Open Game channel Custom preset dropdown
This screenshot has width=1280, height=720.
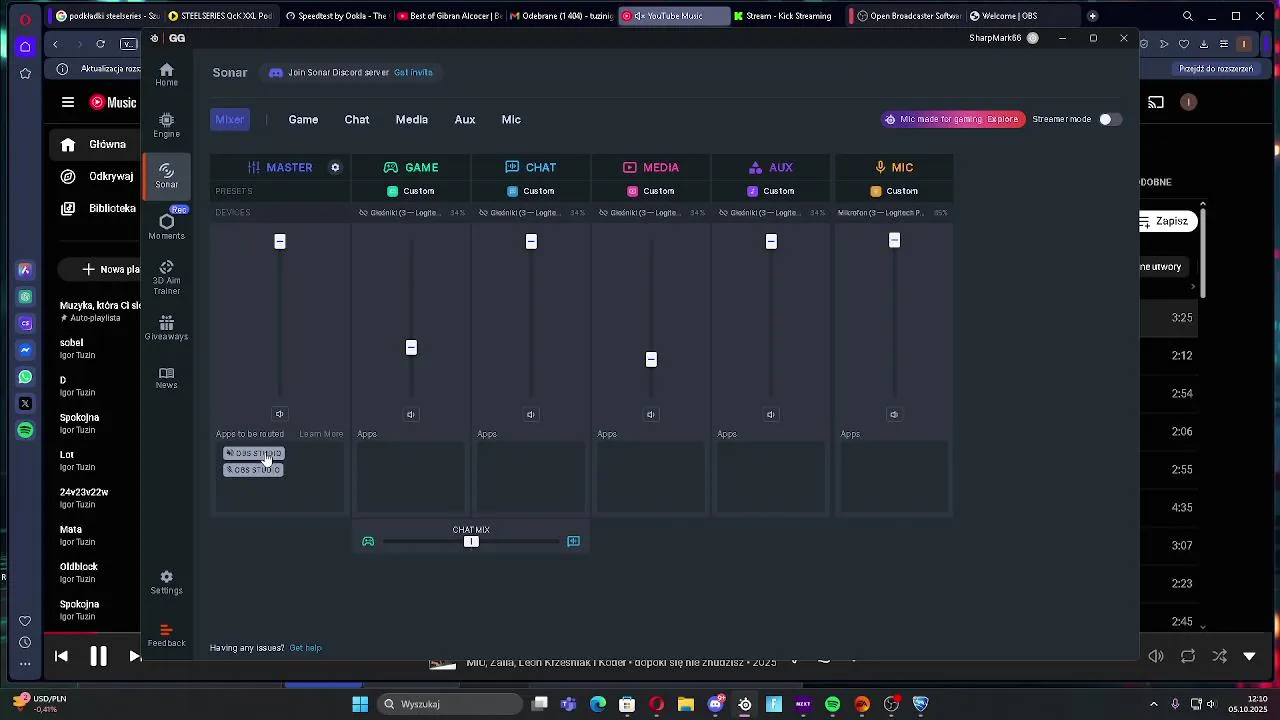(411, 191)
